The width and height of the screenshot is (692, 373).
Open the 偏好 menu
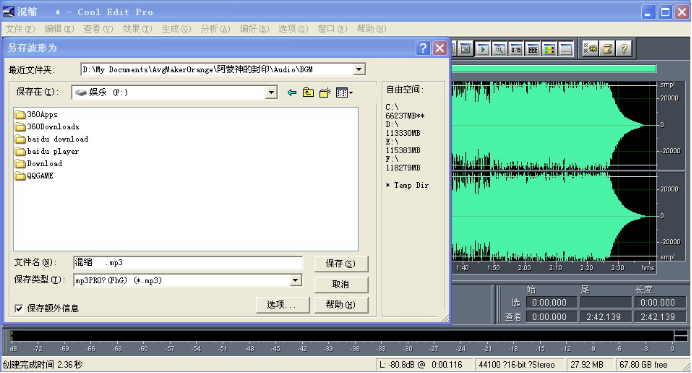click(254, 29)
